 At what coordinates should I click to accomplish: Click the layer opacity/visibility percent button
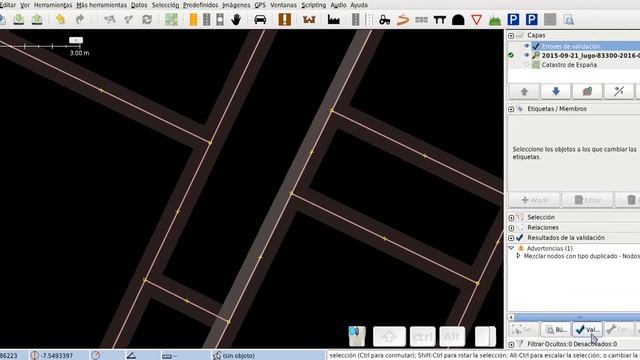click(619, 91)
